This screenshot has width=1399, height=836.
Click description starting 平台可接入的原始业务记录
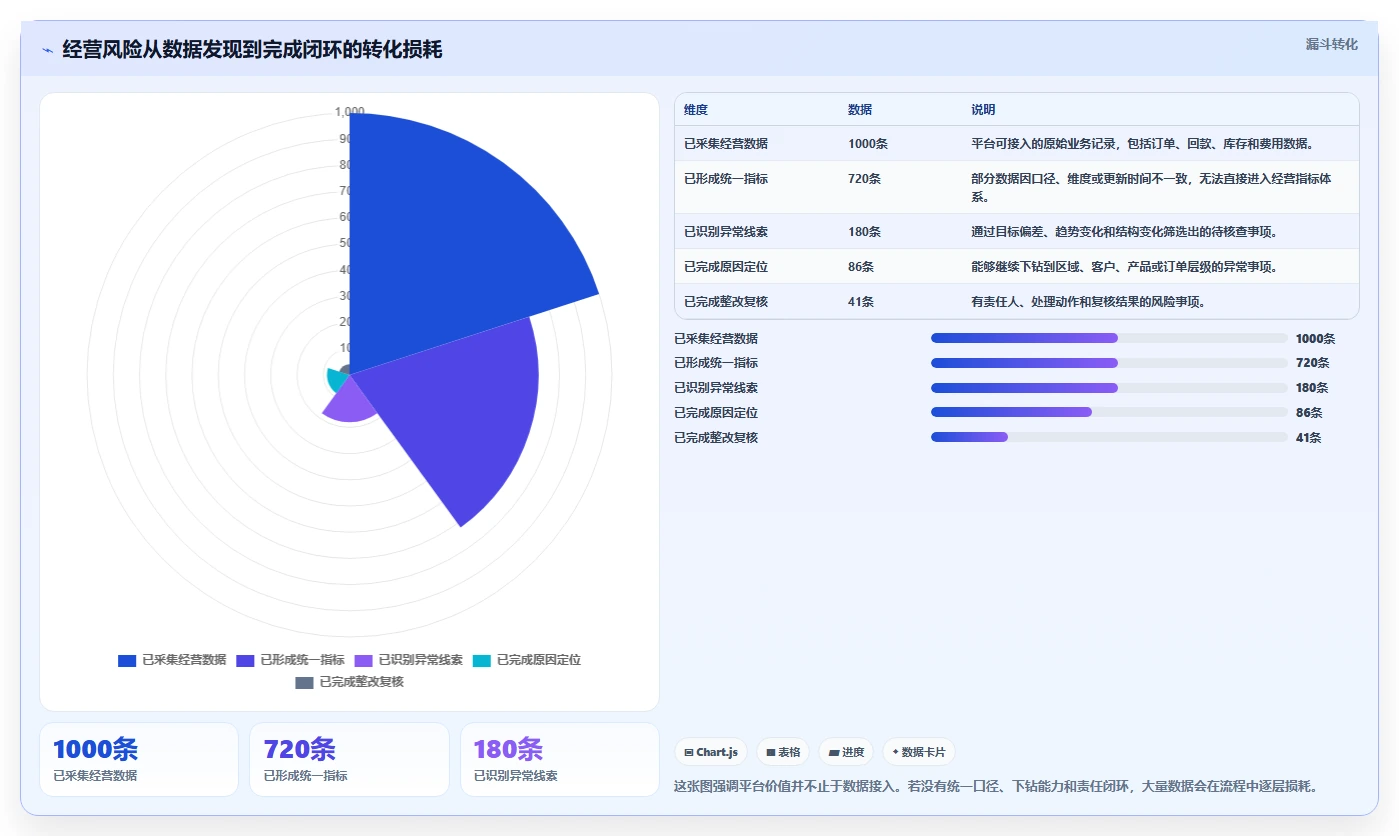(1143, 144)
